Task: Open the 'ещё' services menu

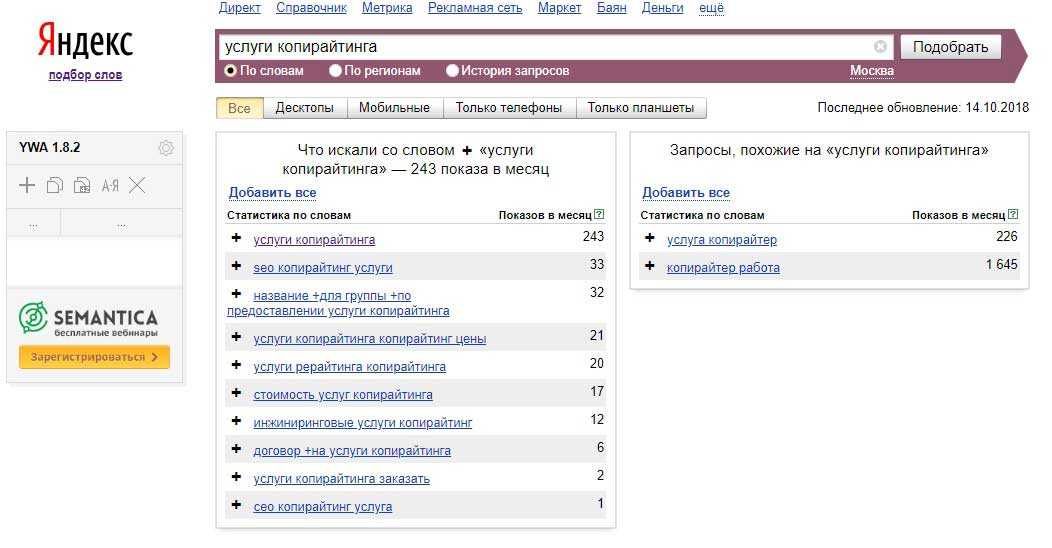Action: (711, 8)
